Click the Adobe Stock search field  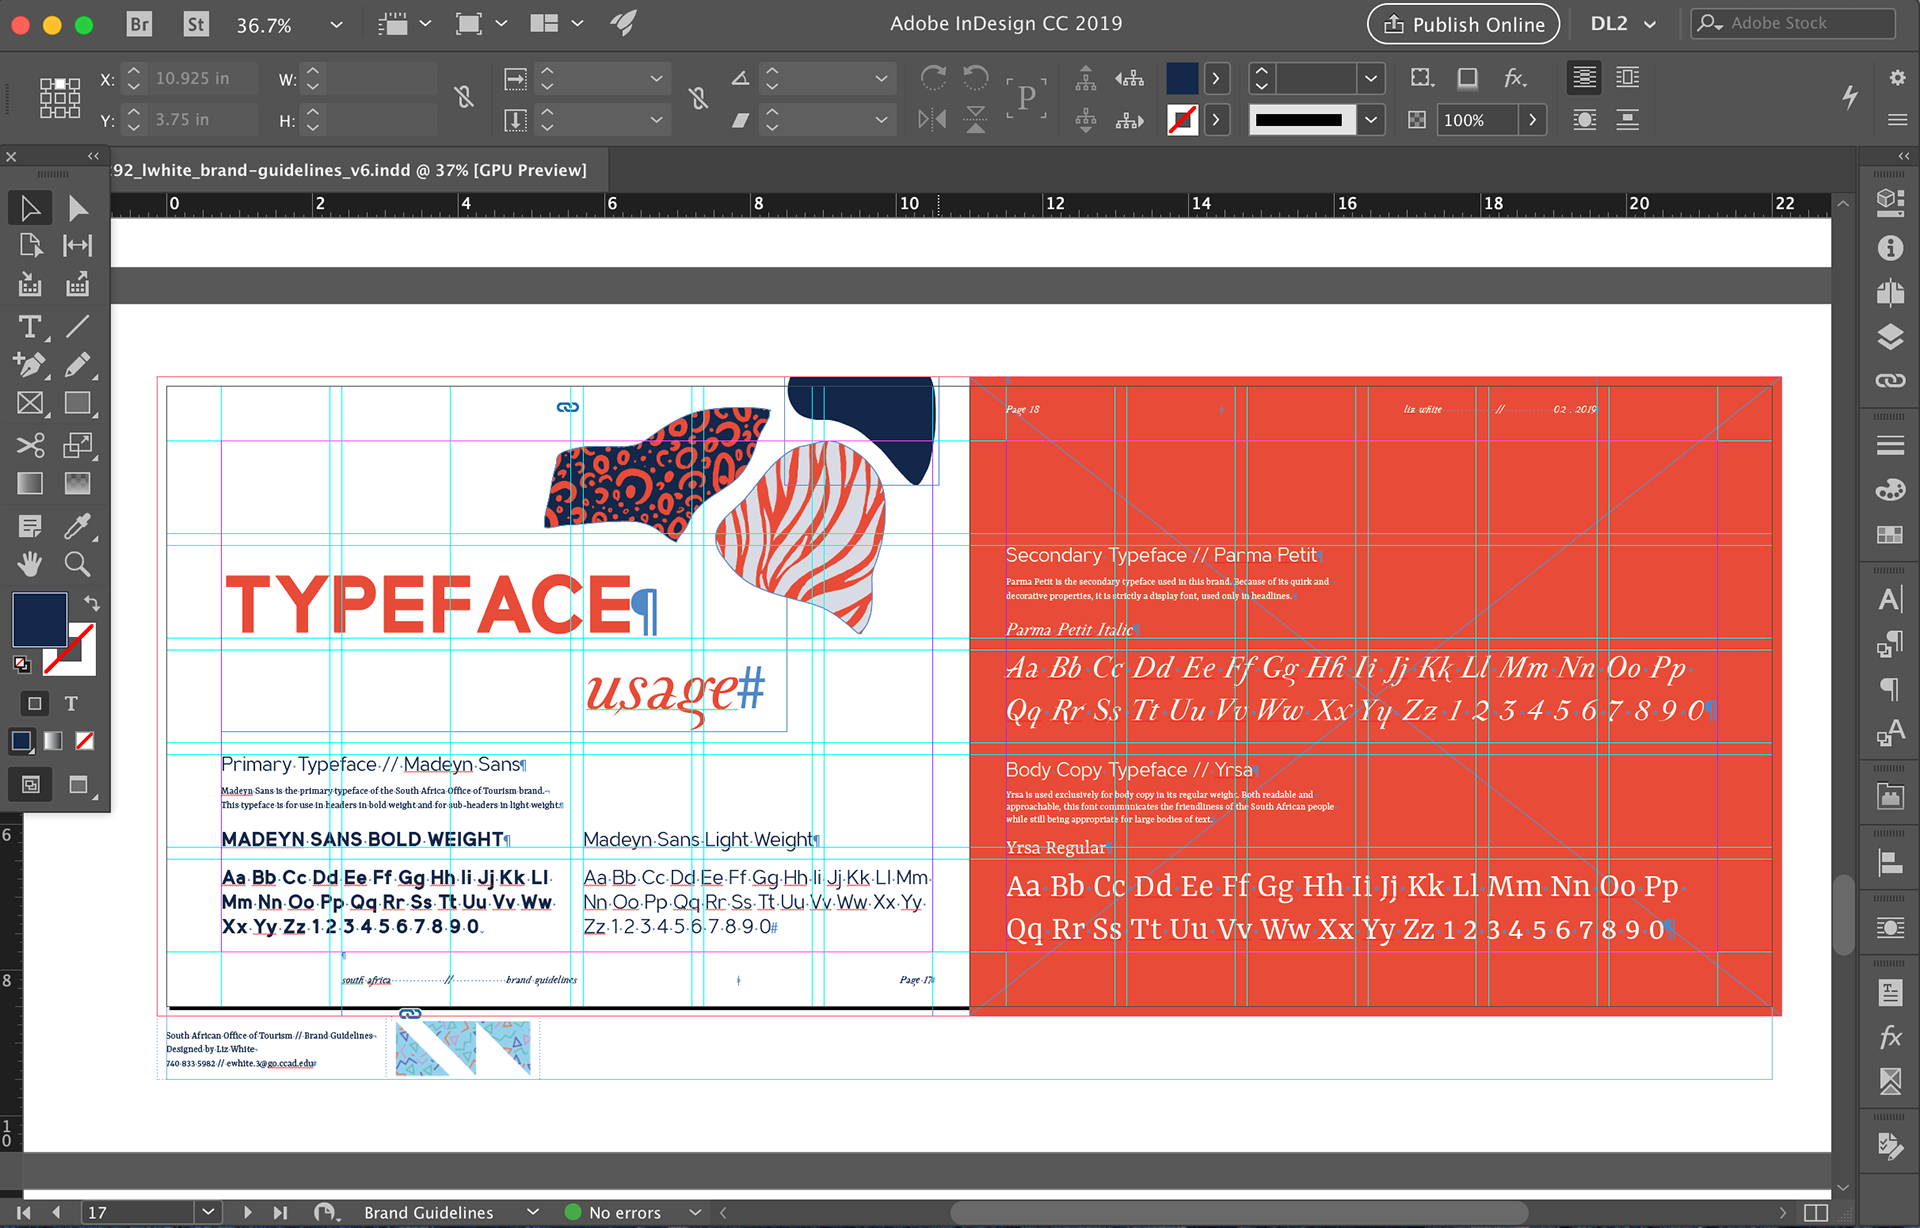pyautogui.click(x=1793, y=24)
